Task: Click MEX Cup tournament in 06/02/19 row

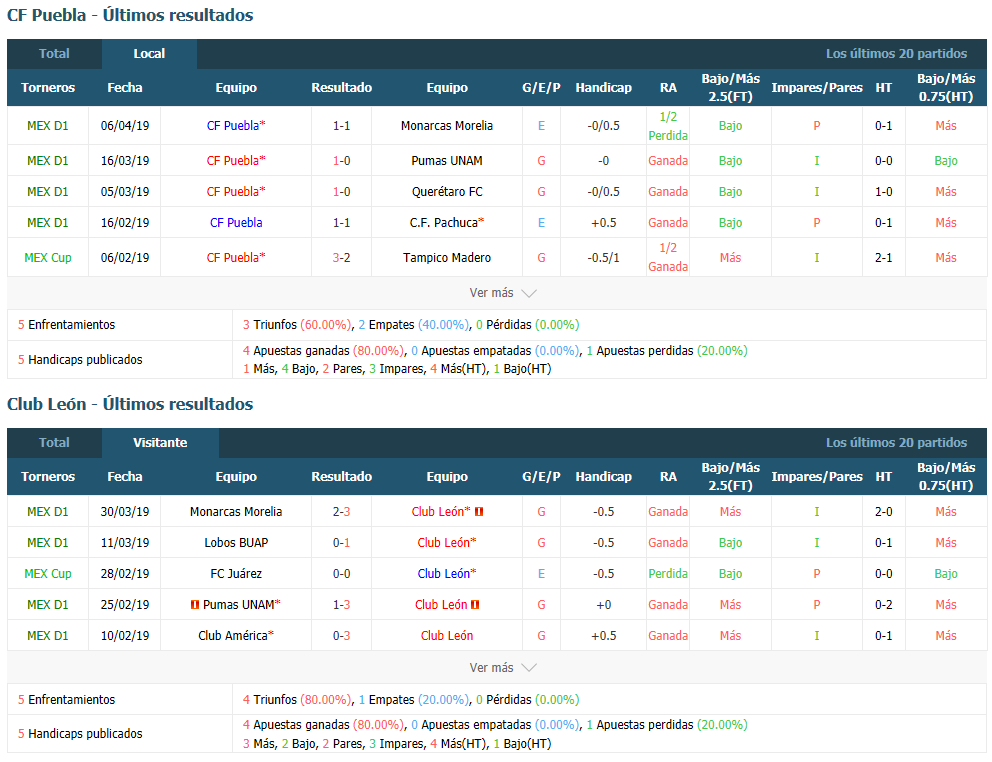Action: tap(48, 258)
